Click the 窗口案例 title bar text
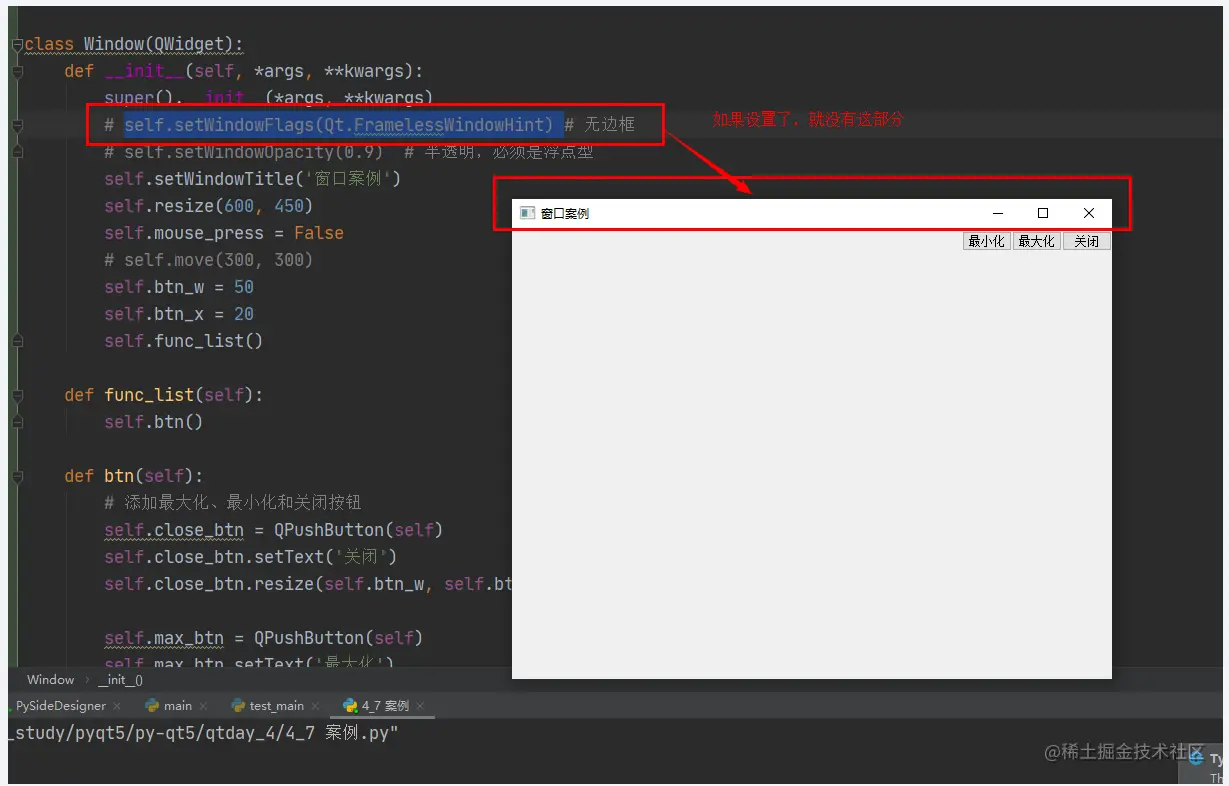Screen dimensions: 1229x786 [565, 213]
